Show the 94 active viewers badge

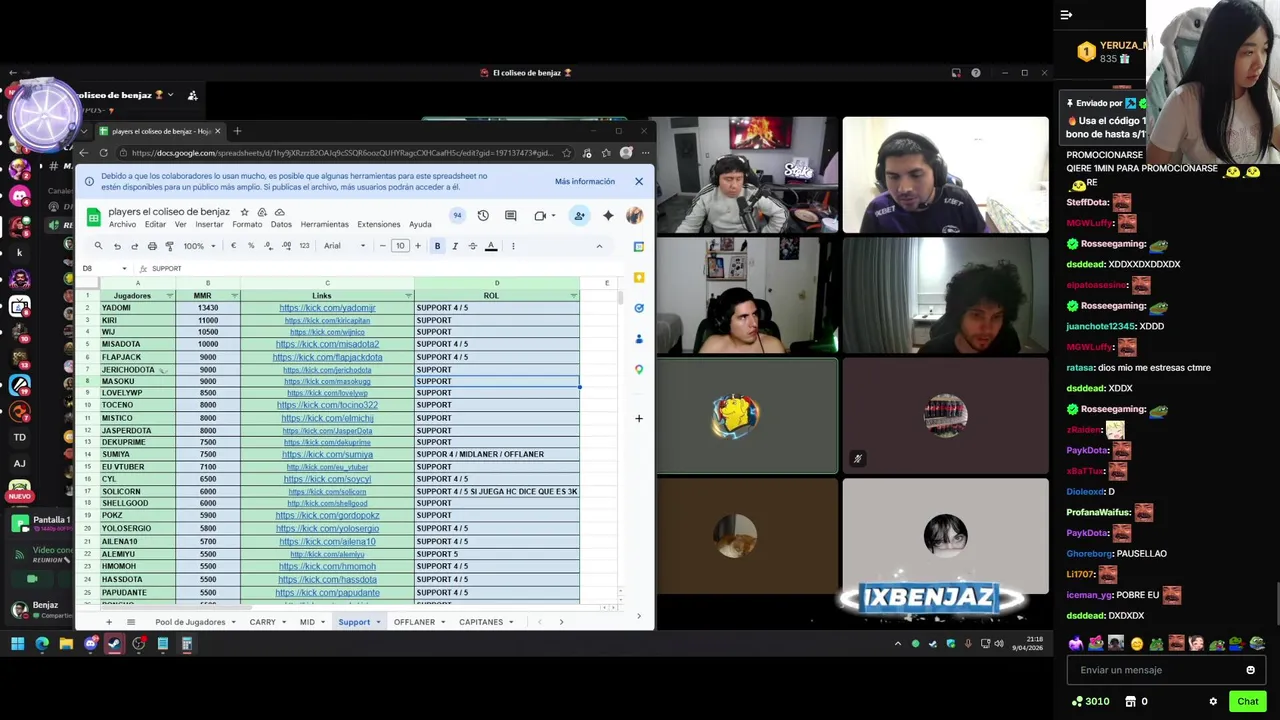457,216
